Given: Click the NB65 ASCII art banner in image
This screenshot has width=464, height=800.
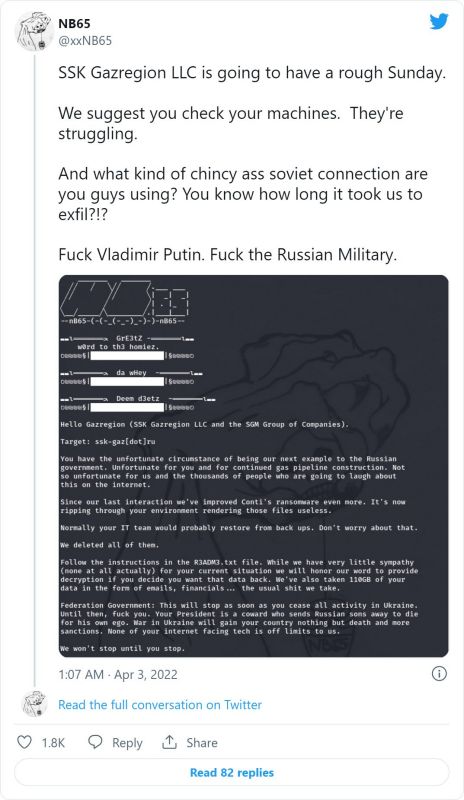Looking at the screenshot, I should click(125, 302).
